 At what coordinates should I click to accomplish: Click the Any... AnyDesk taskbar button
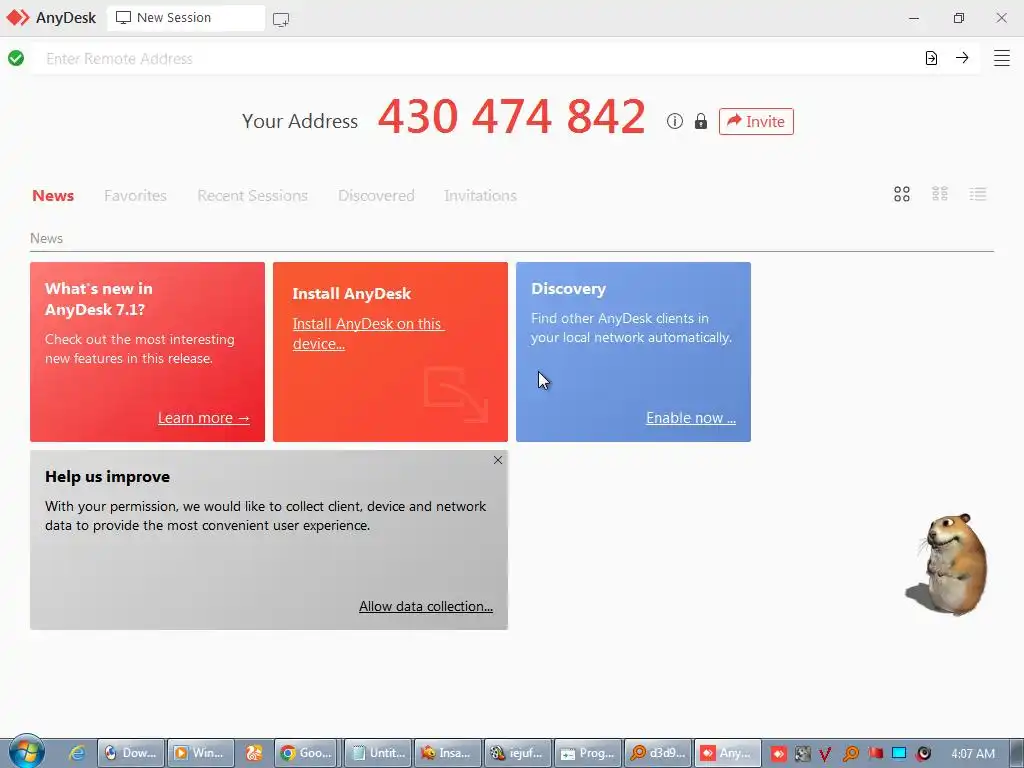pyautogui.click(x=728, y=753)
